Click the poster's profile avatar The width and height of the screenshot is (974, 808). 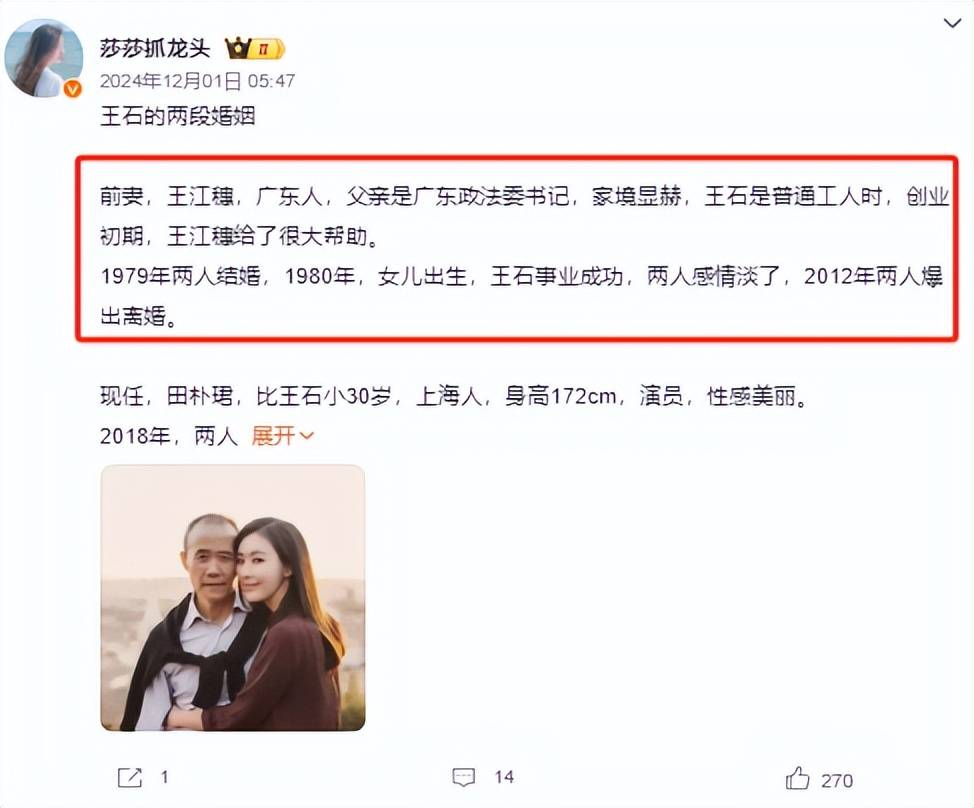click(x=43, y=58)
